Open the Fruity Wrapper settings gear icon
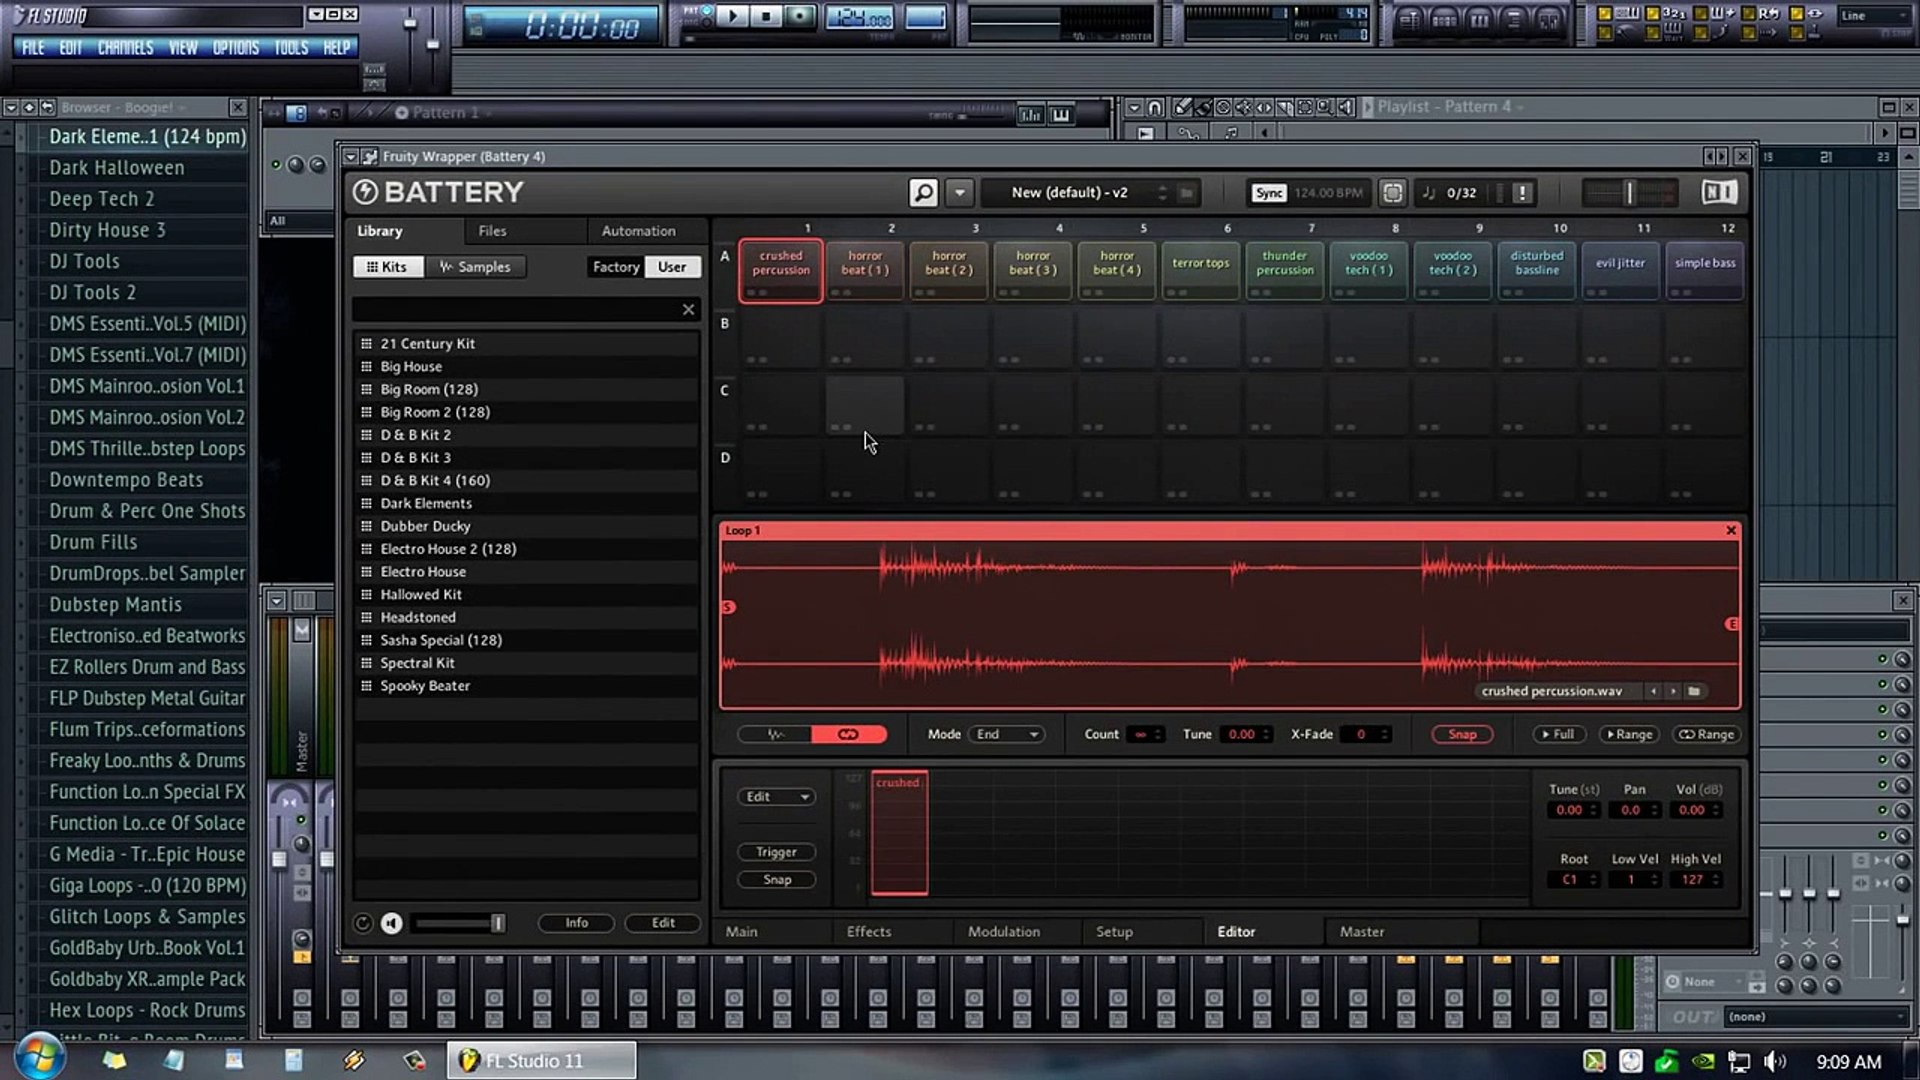 370,156
